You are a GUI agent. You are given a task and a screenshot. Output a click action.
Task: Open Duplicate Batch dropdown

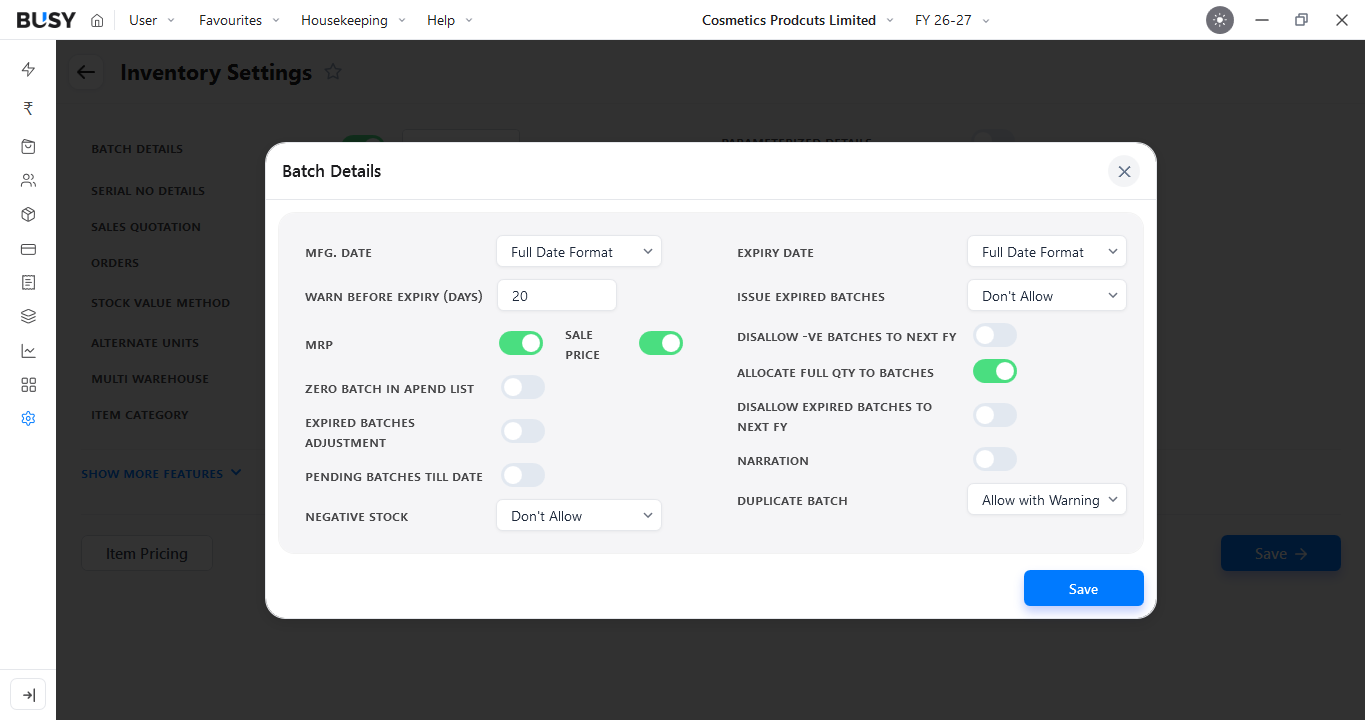point(1047,500)
